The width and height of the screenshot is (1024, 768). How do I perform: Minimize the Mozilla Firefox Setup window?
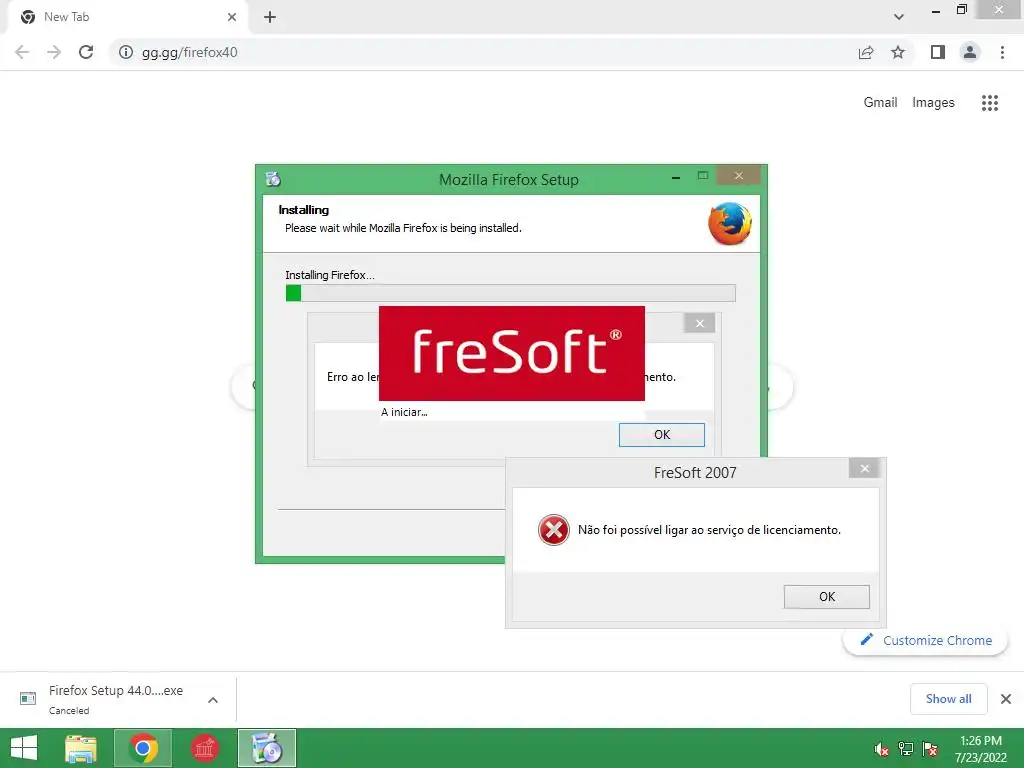click(676, 176)
